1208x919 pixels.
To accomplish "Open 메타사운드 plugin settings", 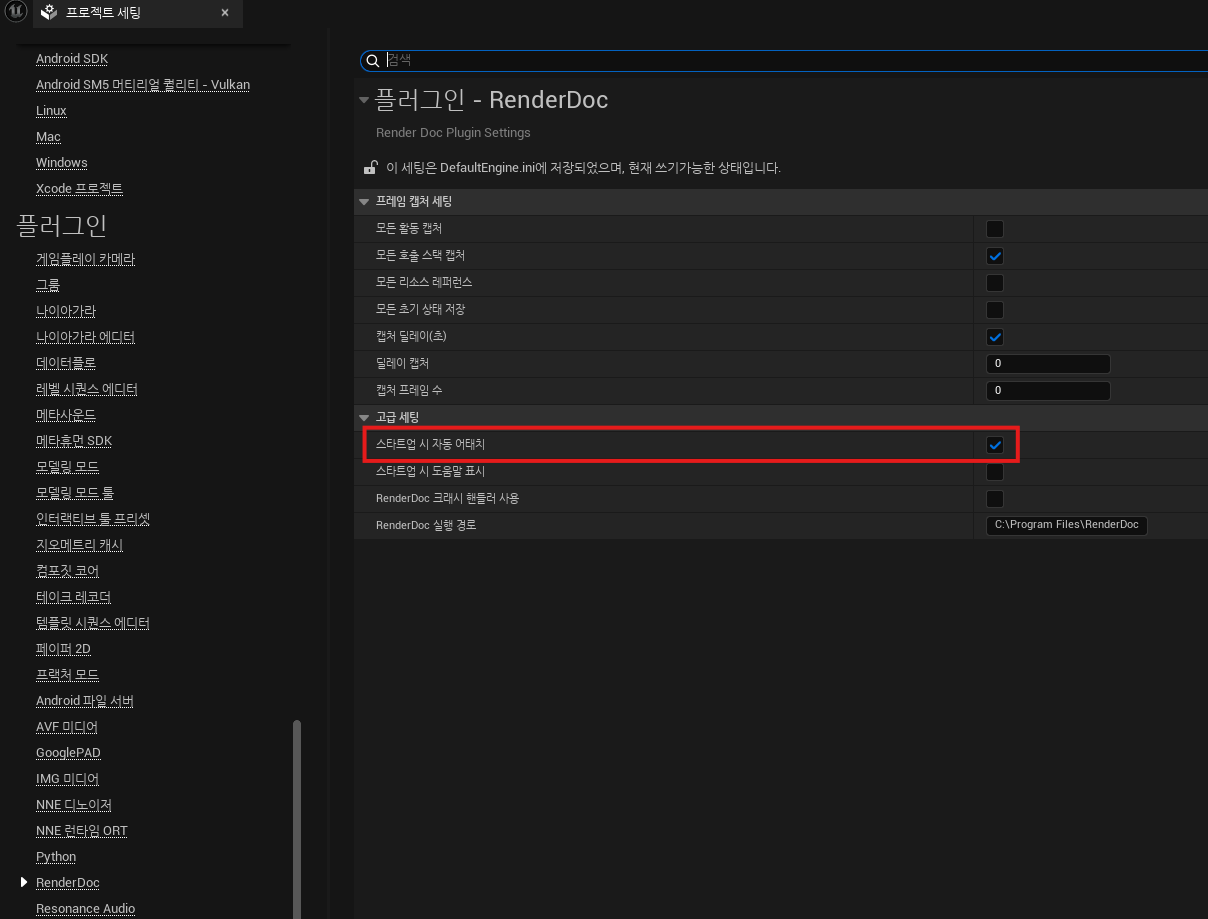I will tap(66, 415).
